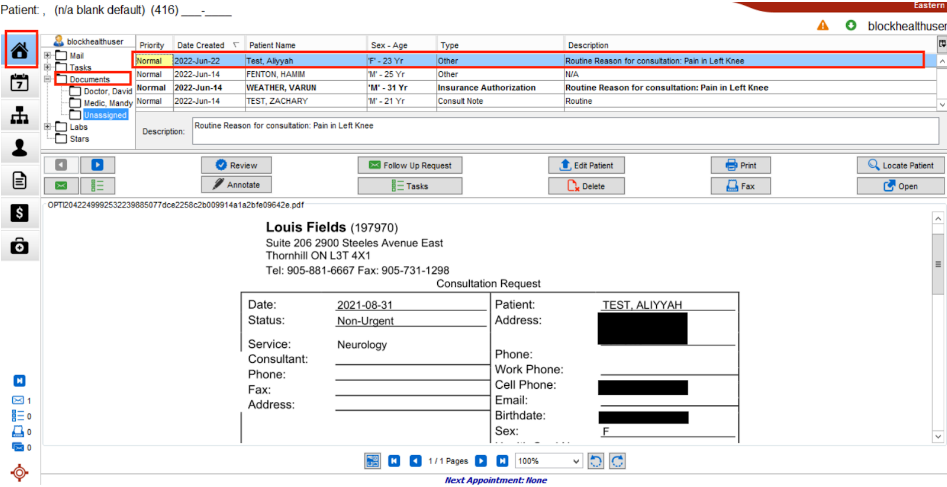Expand the Labs folder node
Screen dimensions: 947x487
tap(48, 127)
